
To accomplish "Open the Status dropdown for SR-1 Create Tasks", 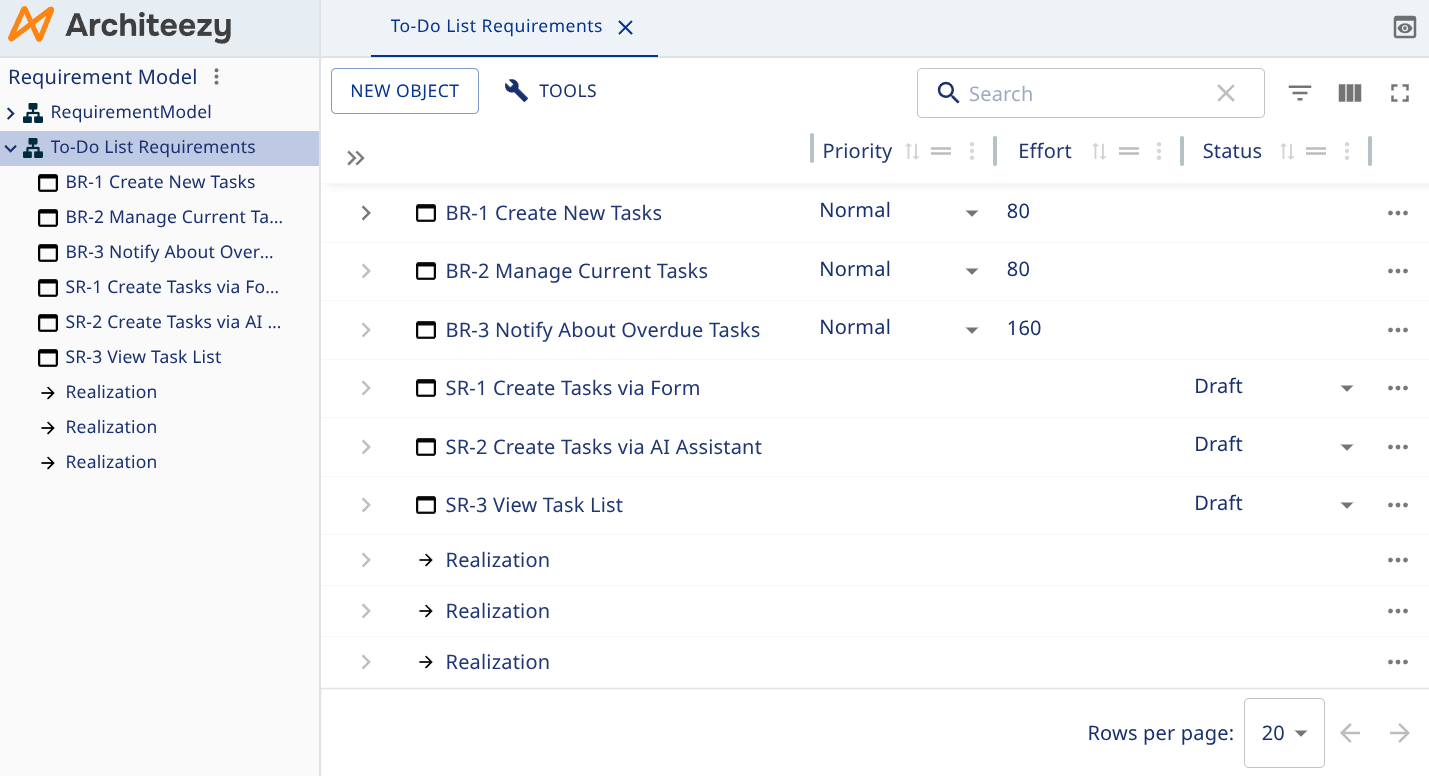I will tap(1346, 388).
